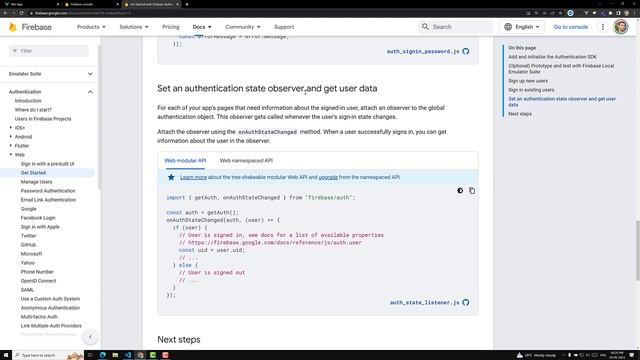Jump to Sign in existing users section

[x=531, y=90]
